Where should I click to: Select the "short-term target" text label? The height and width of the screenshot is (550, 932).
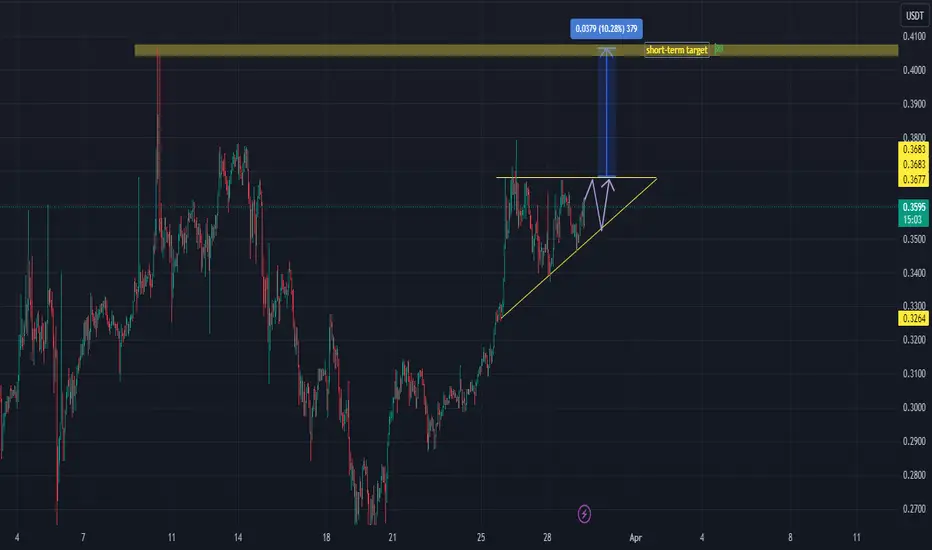(676, 50)
